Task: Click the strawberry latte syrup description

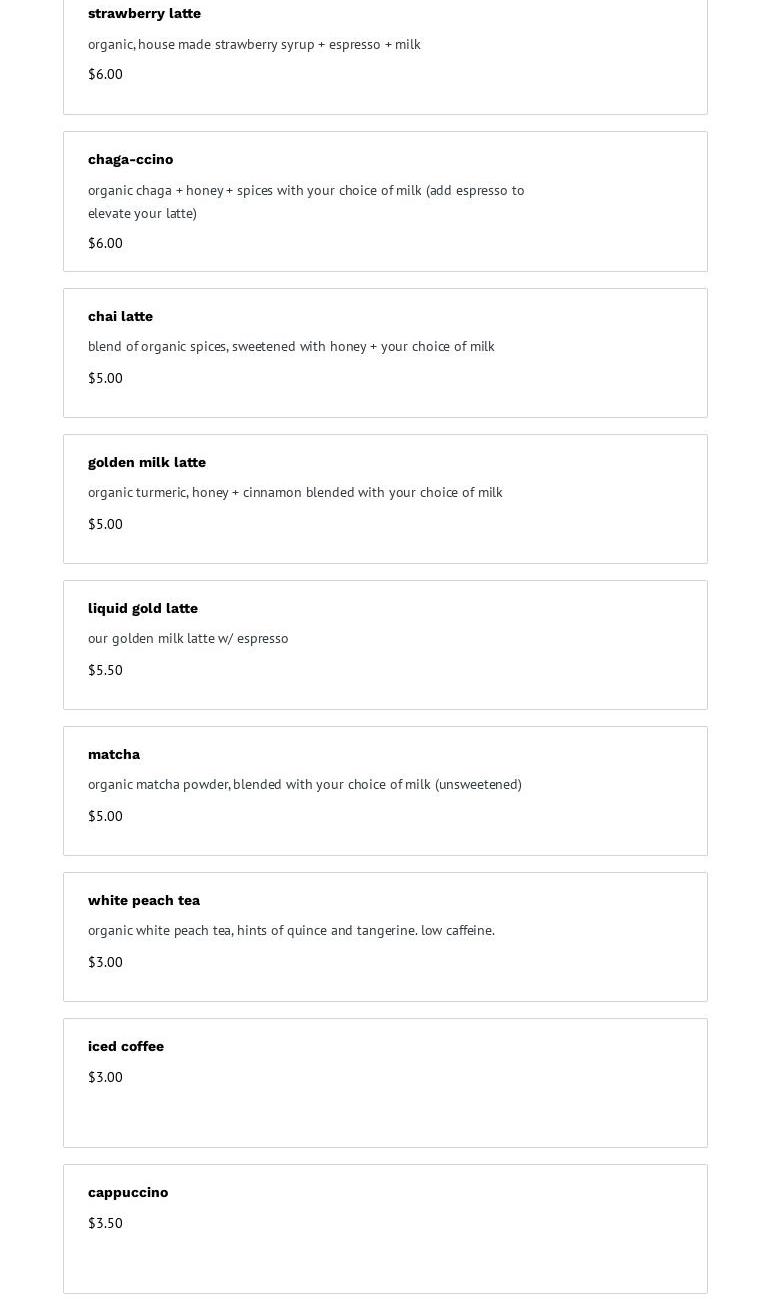Action: (x=254, y=44)
